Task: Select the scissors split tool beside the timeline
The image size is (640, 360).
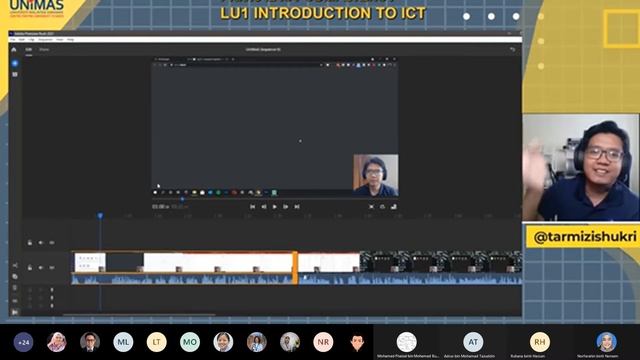Action: click(15, 266)
